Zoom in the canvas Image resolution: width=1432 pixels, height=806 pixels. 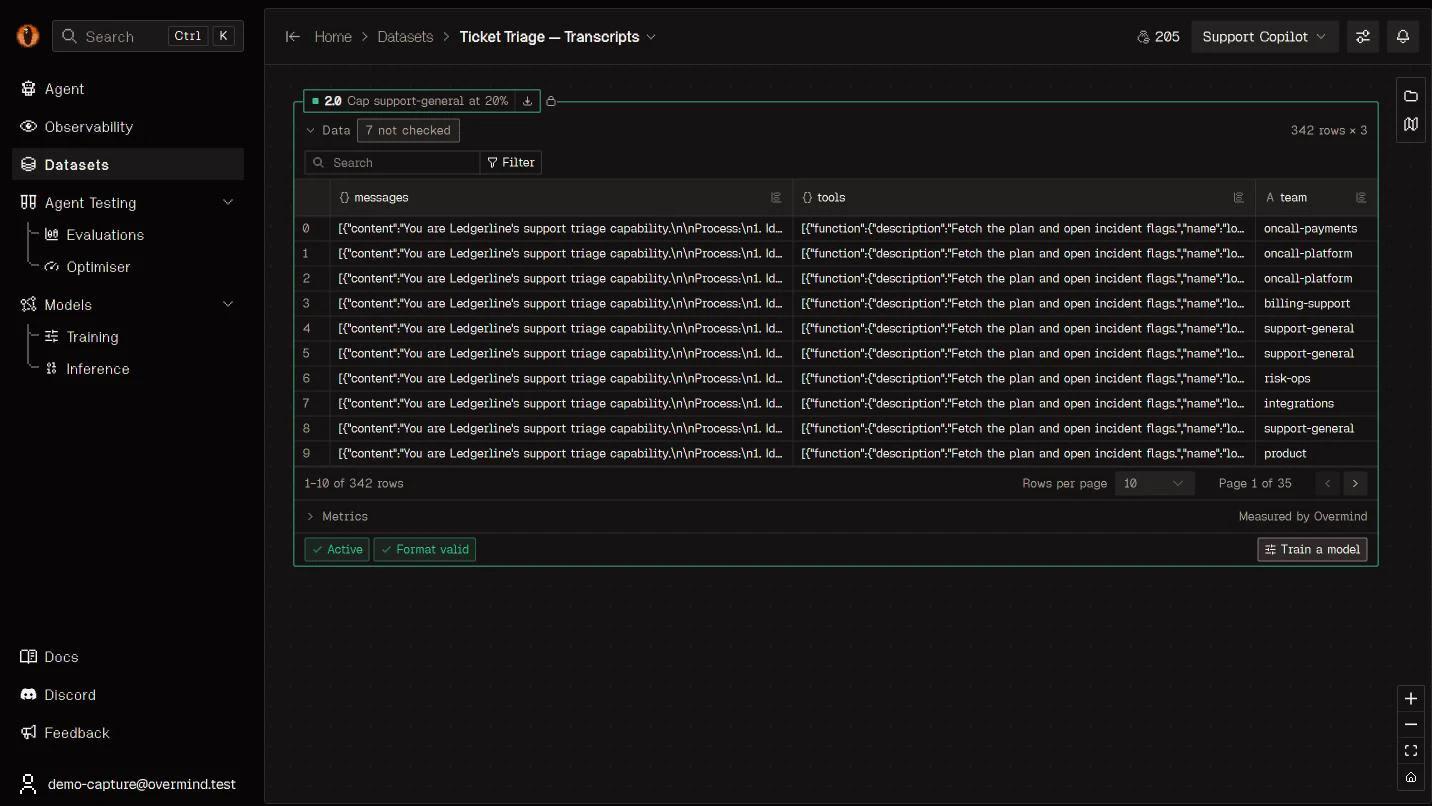point(1411,699)
